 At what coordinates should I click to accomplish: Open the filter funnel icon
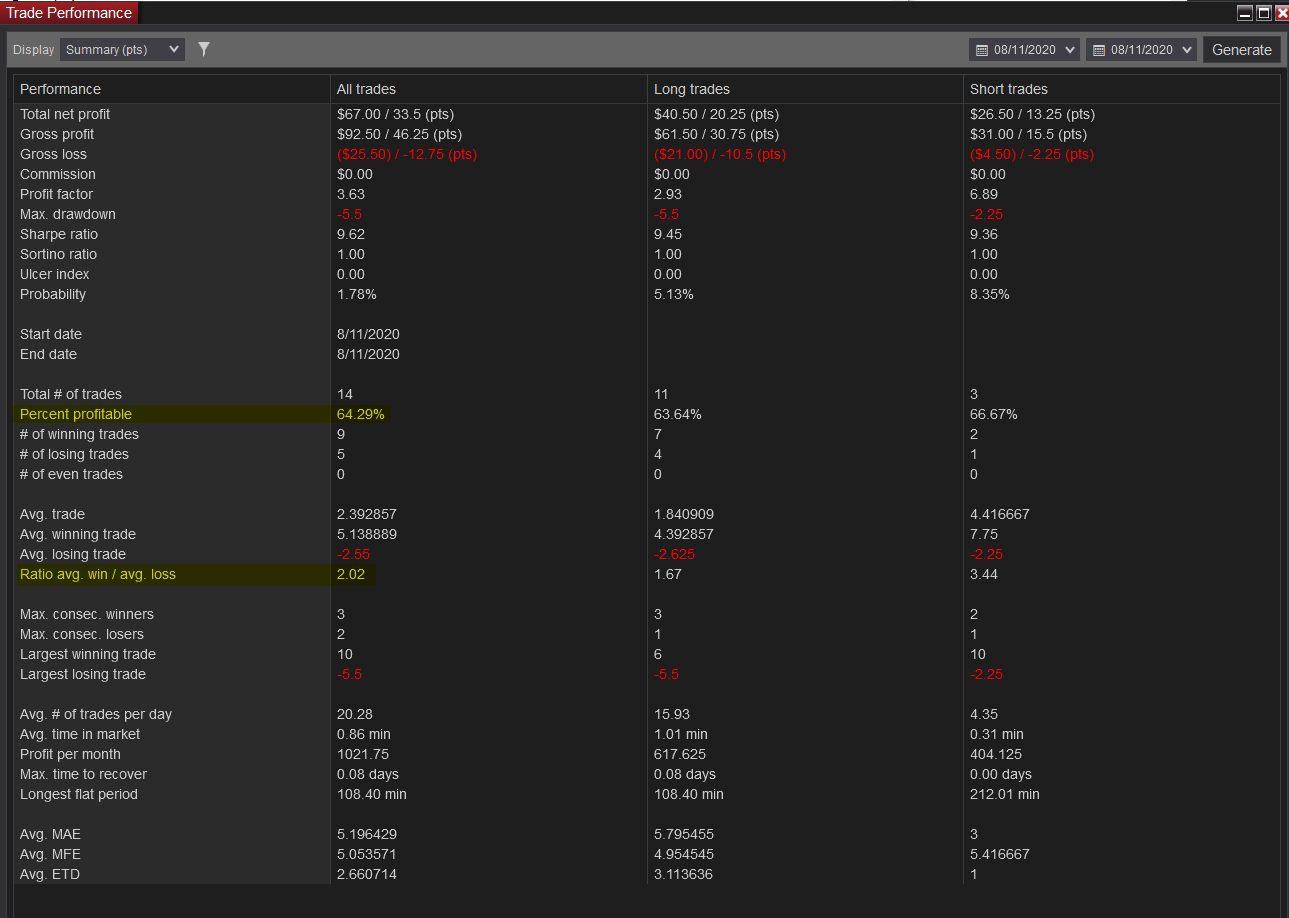tap(204, 49)
